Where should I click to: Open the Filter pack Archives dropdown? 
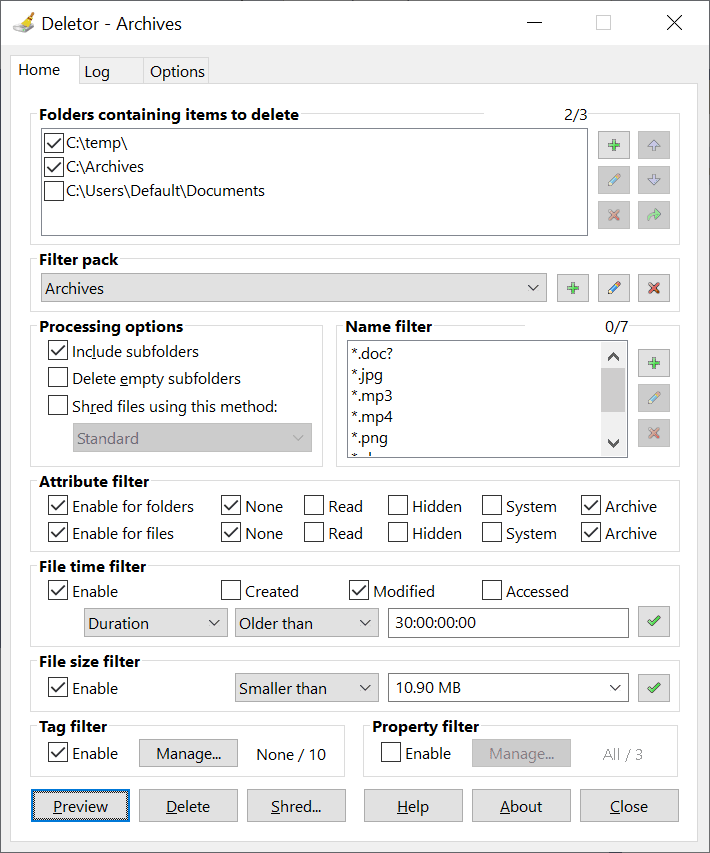[x=293, y=288]
